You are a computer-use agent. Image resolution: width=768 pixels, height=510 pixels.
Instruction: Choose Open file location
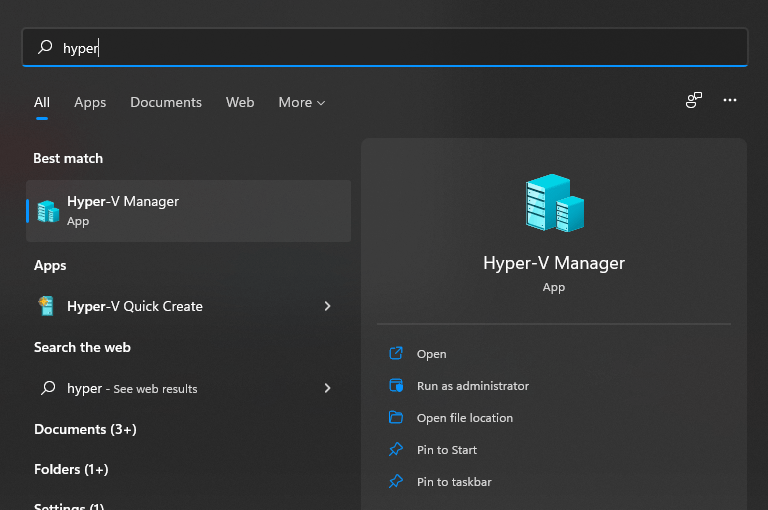tap(465, 418)
